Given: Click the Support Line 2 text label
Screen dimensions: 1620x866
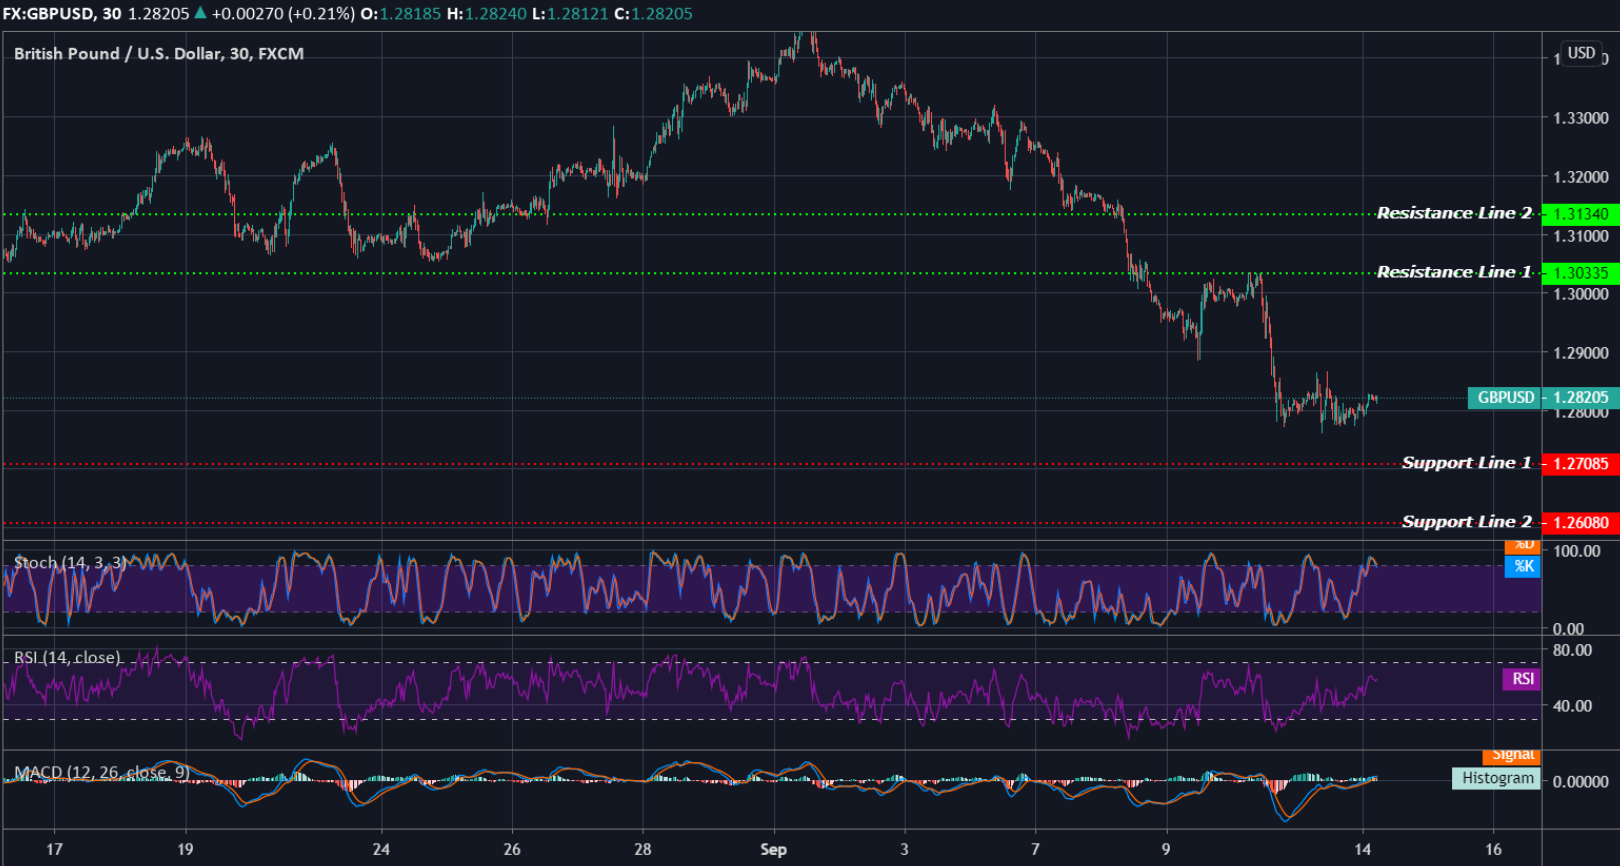Looking at the screenshot, I should 1466,521.
